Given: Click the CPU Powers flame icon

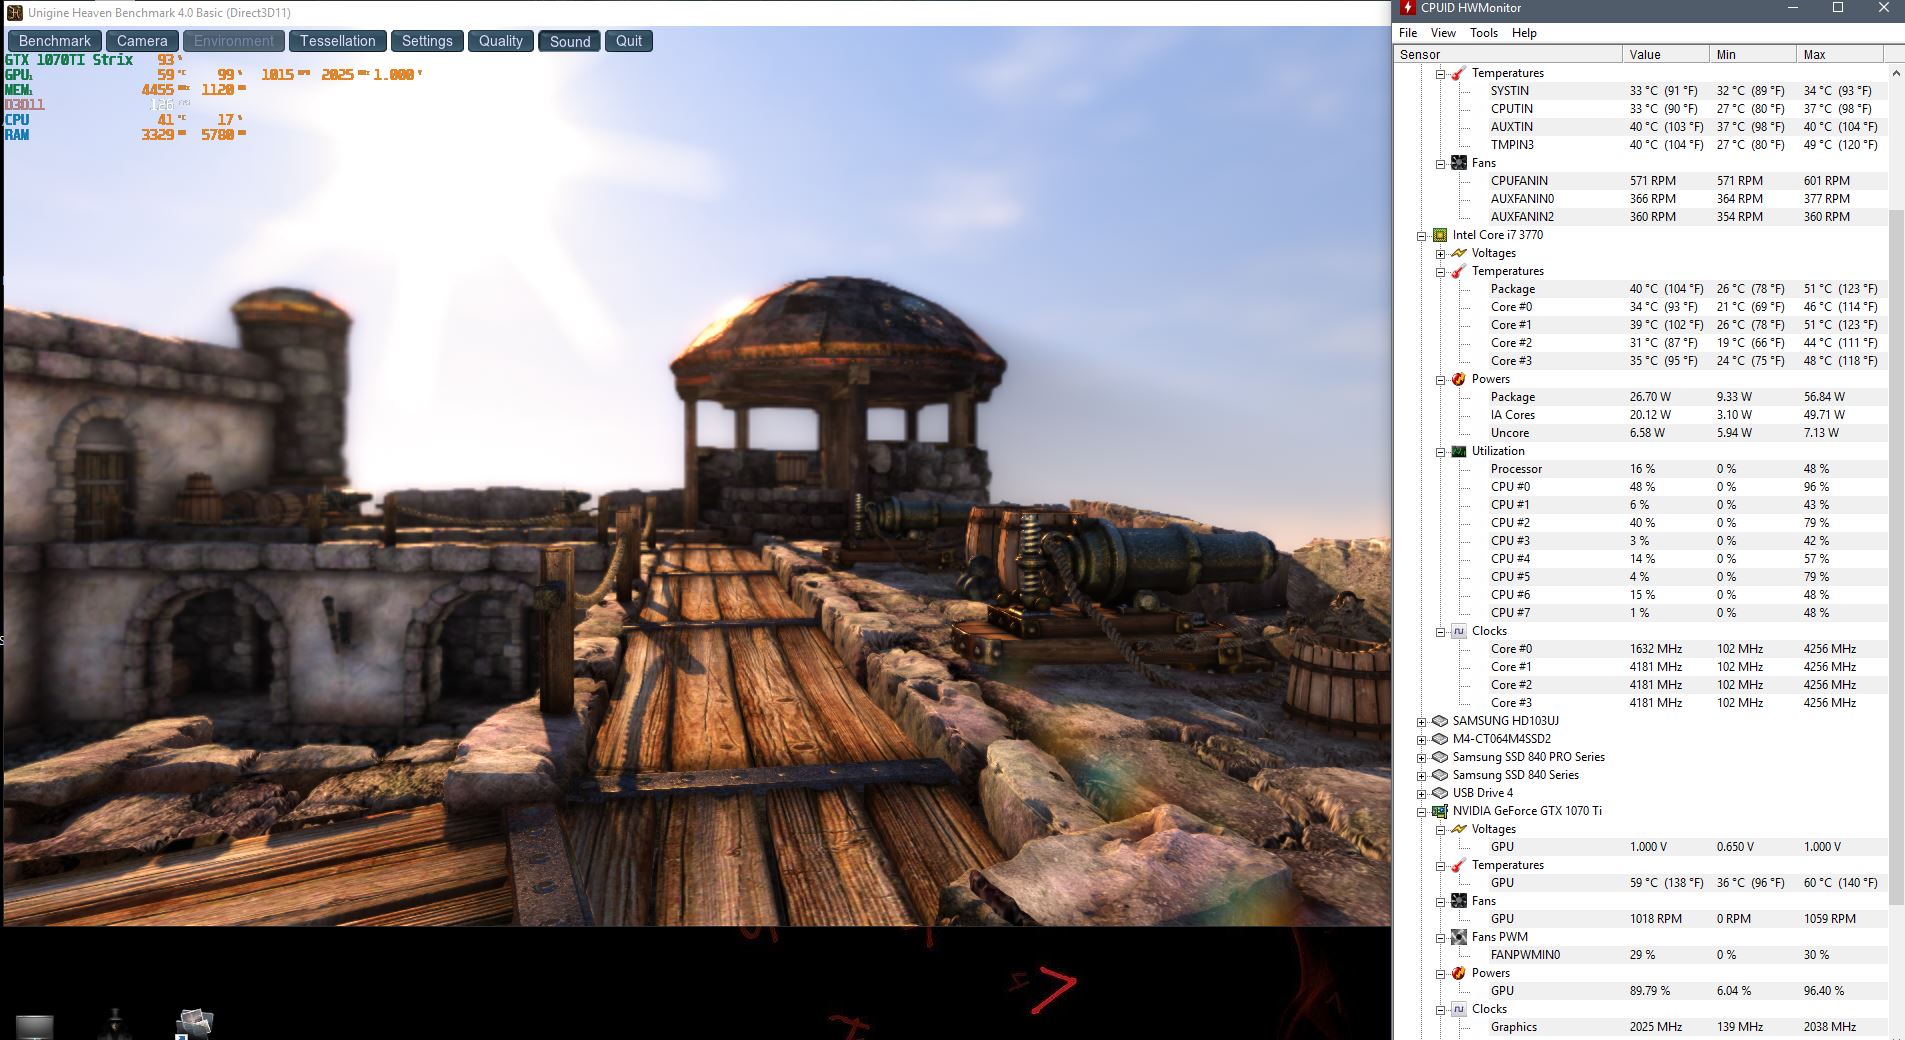Looking at the screenshot, I should [1459, 379].
